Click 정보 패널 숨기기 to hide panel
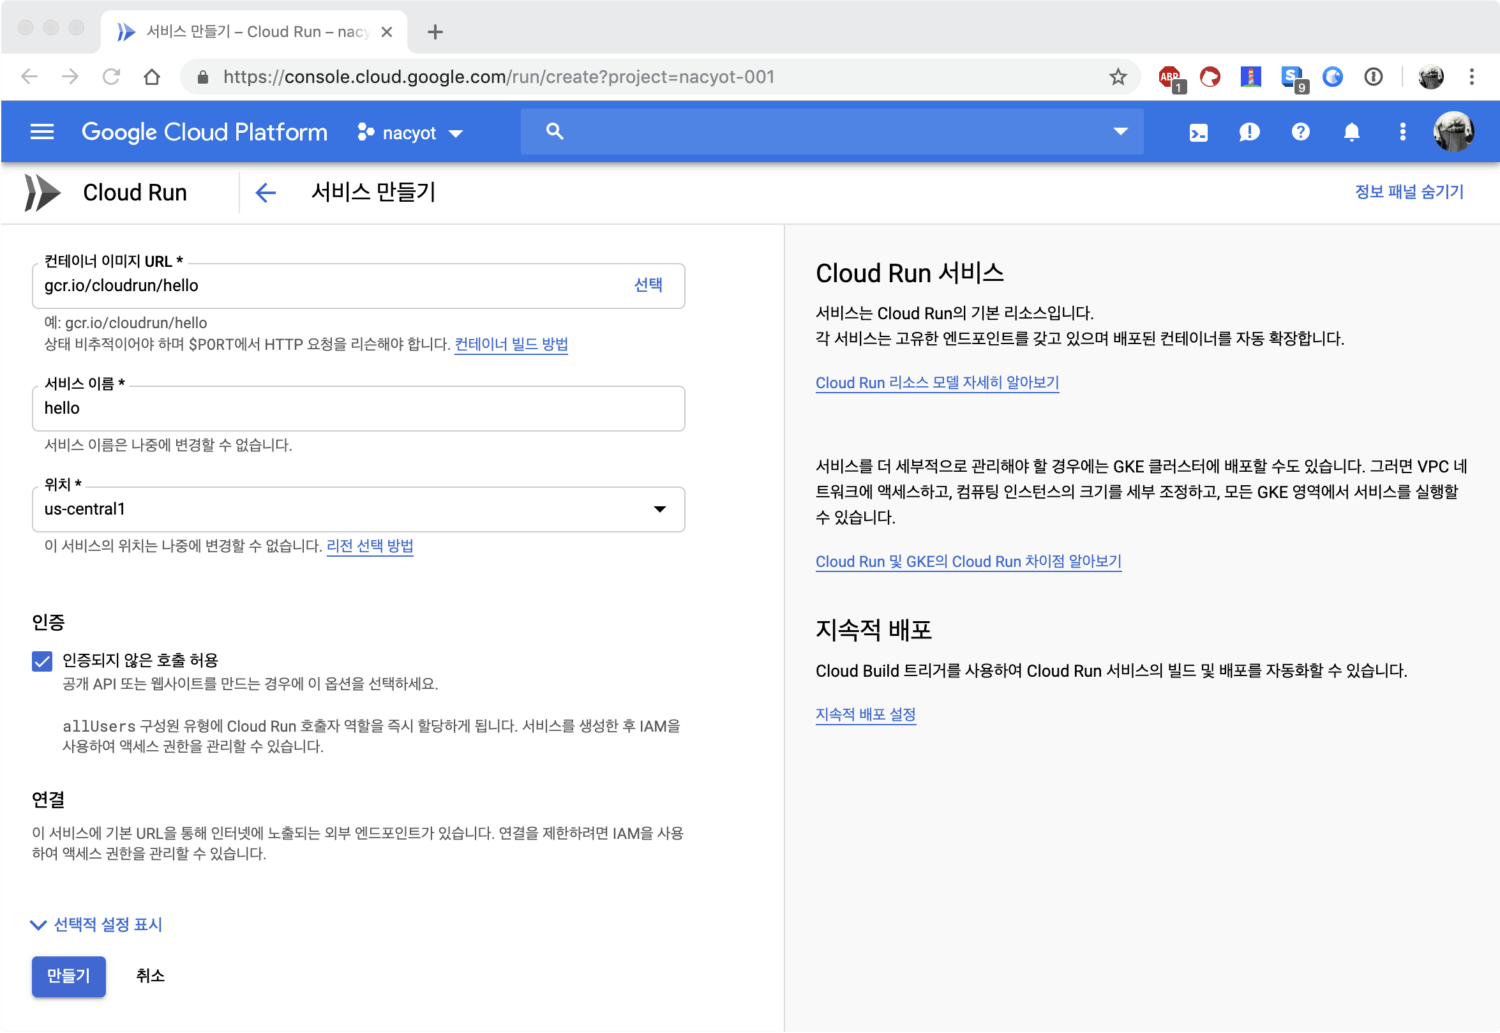Screen dimensions: 1500x1033 click(1408, 192)
